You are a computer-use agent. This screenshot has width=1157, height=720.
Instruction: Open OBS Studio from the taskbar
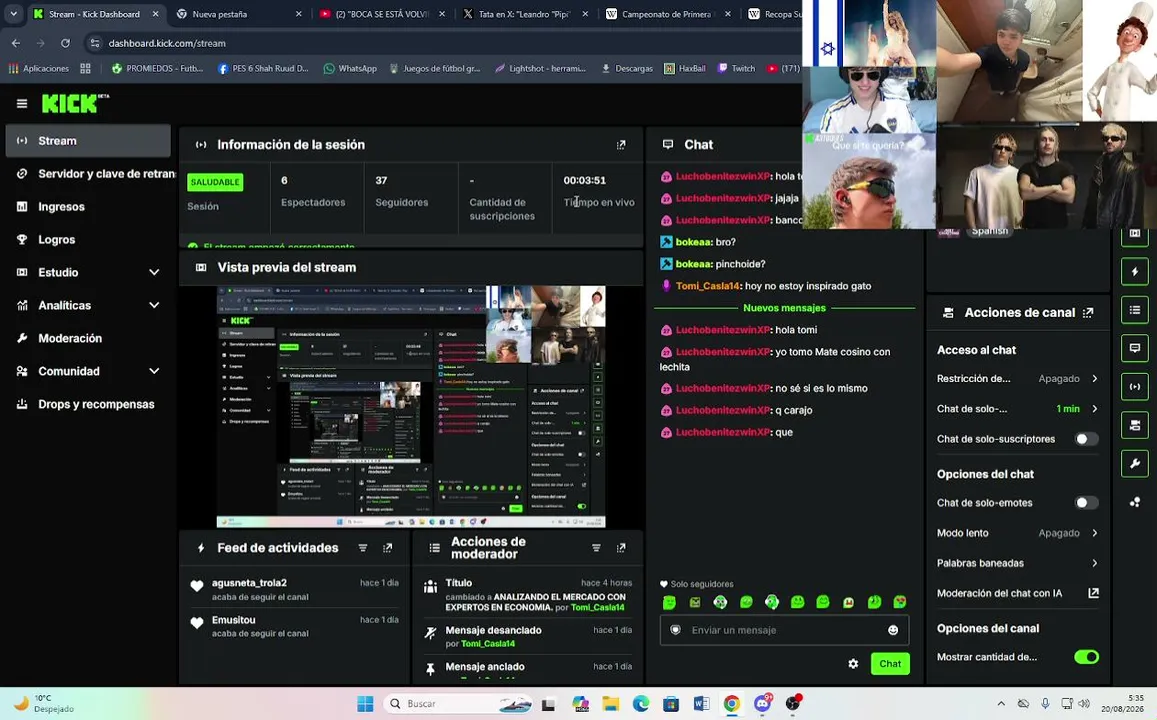click(x=793, y=704)
